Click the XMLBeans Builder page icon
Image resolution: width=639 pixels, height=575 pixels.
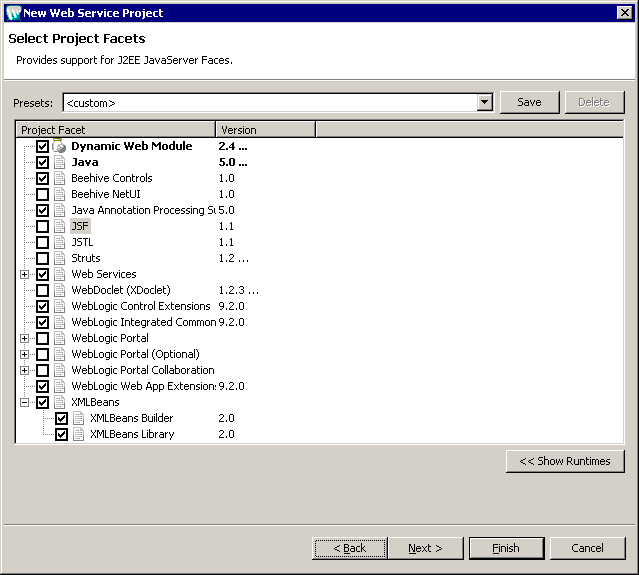click(78, 418)
